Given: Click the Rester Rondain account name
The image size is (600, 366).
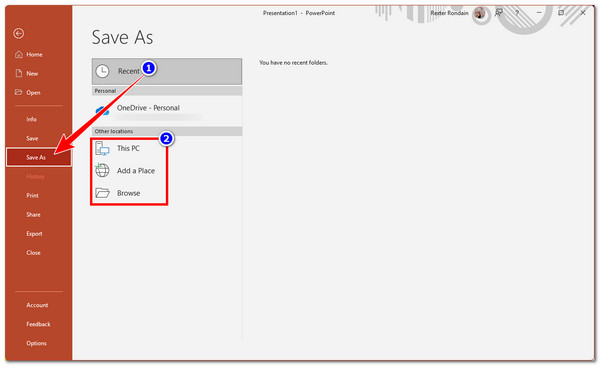Looking at the screenshot, I should pos(449,13).
